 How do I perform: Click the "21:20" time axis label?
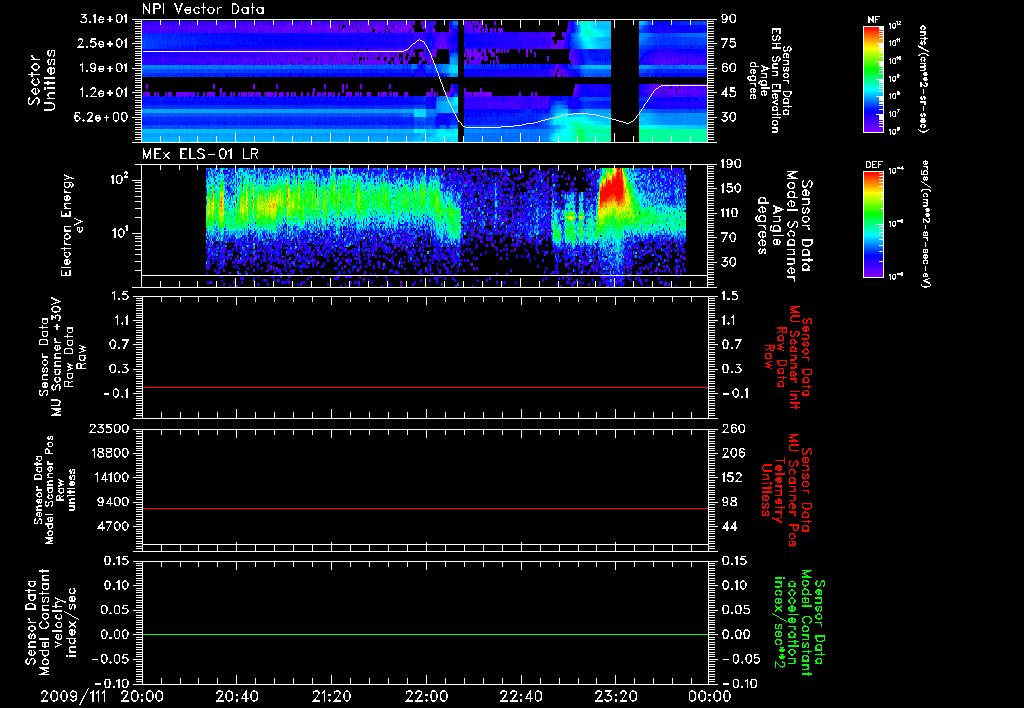point(332,696)
